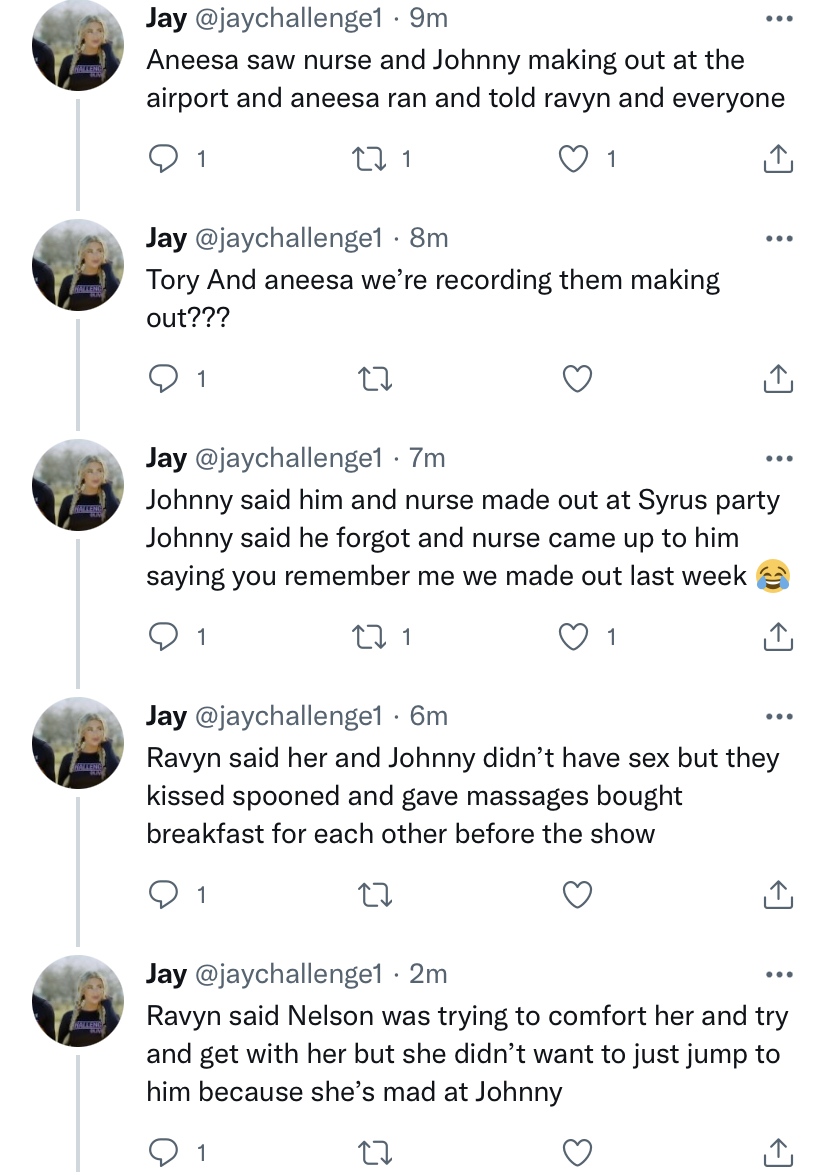The width and height of the screenshot is (828, 1172).
Task: Open the @jaychallenge1 handle on the 6m tweet
Action: 288,716
